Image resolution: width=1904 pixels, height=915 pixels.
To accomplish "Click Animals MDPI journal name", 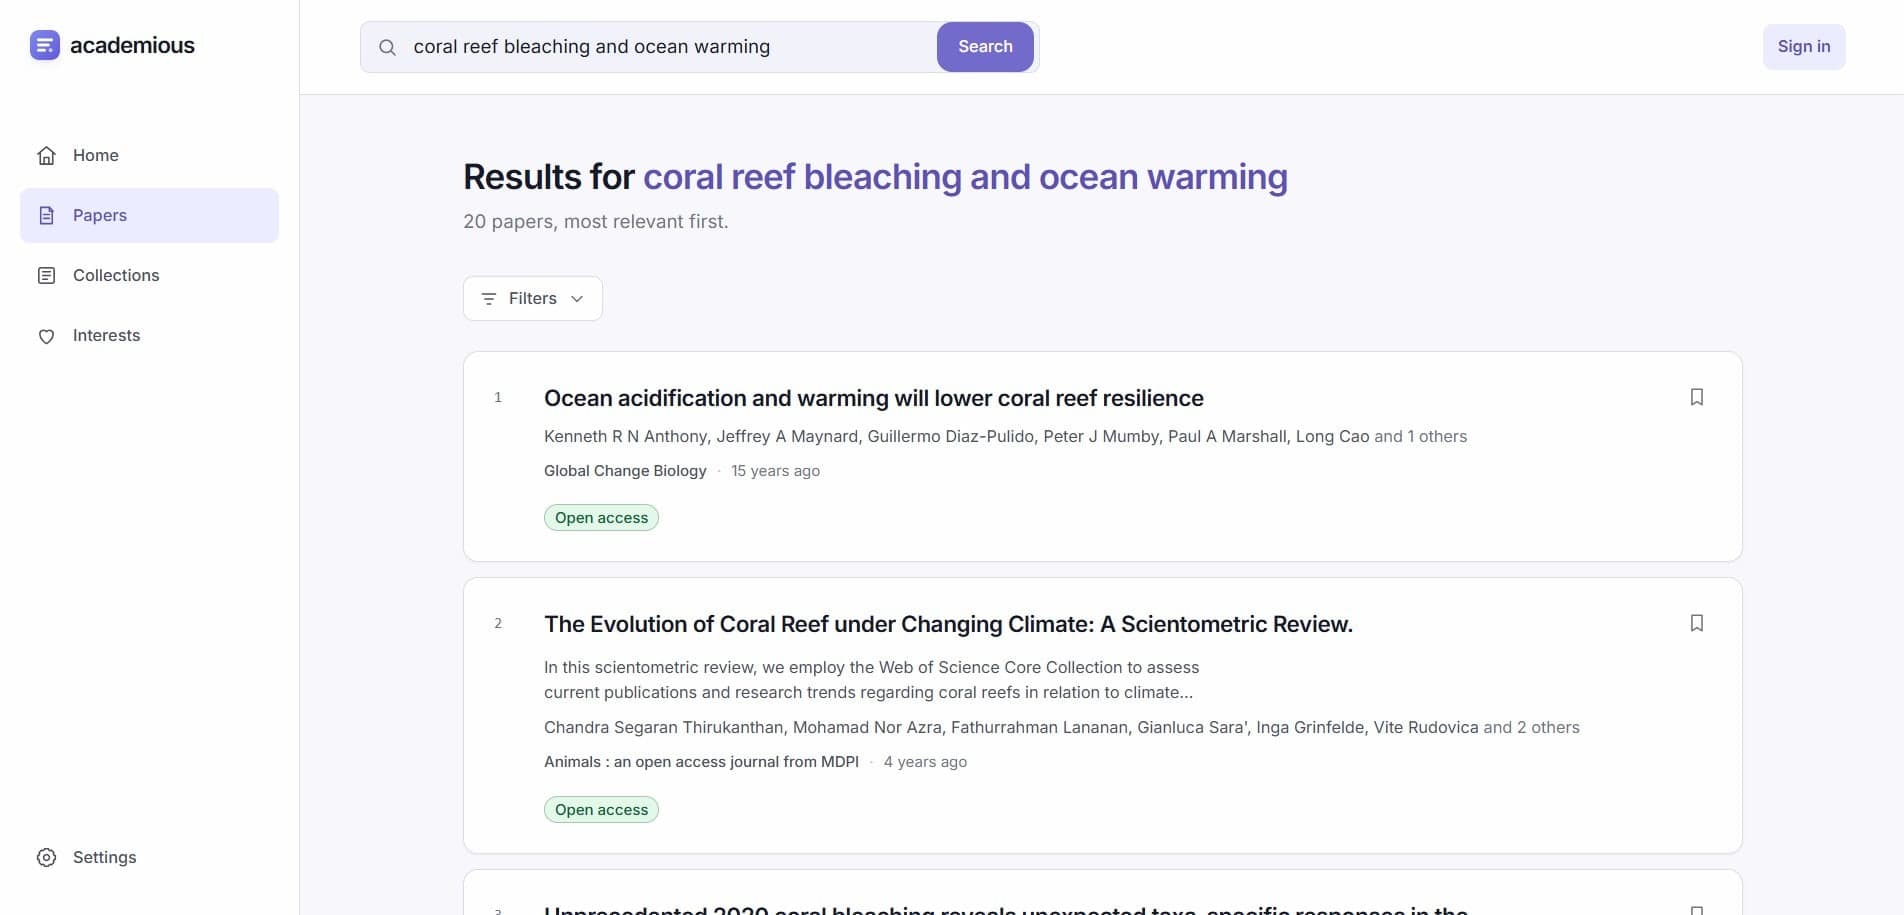I will [701, 762].
